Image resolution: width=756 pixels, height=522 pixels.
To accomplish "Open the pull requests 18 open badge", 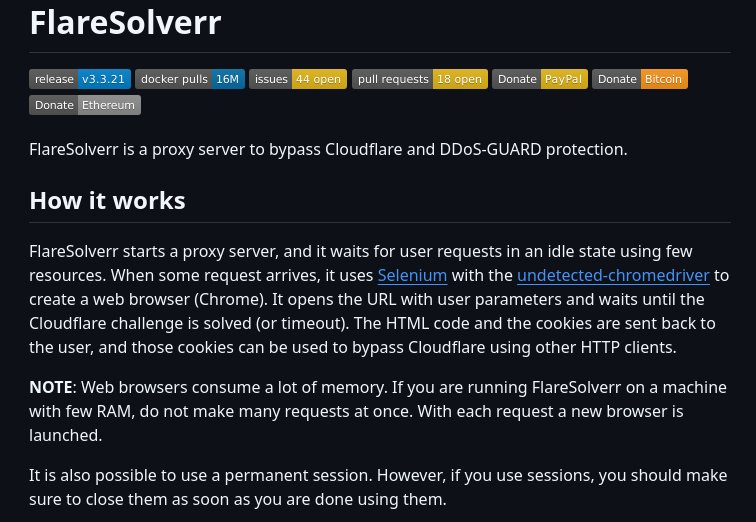I will [420, 79].
